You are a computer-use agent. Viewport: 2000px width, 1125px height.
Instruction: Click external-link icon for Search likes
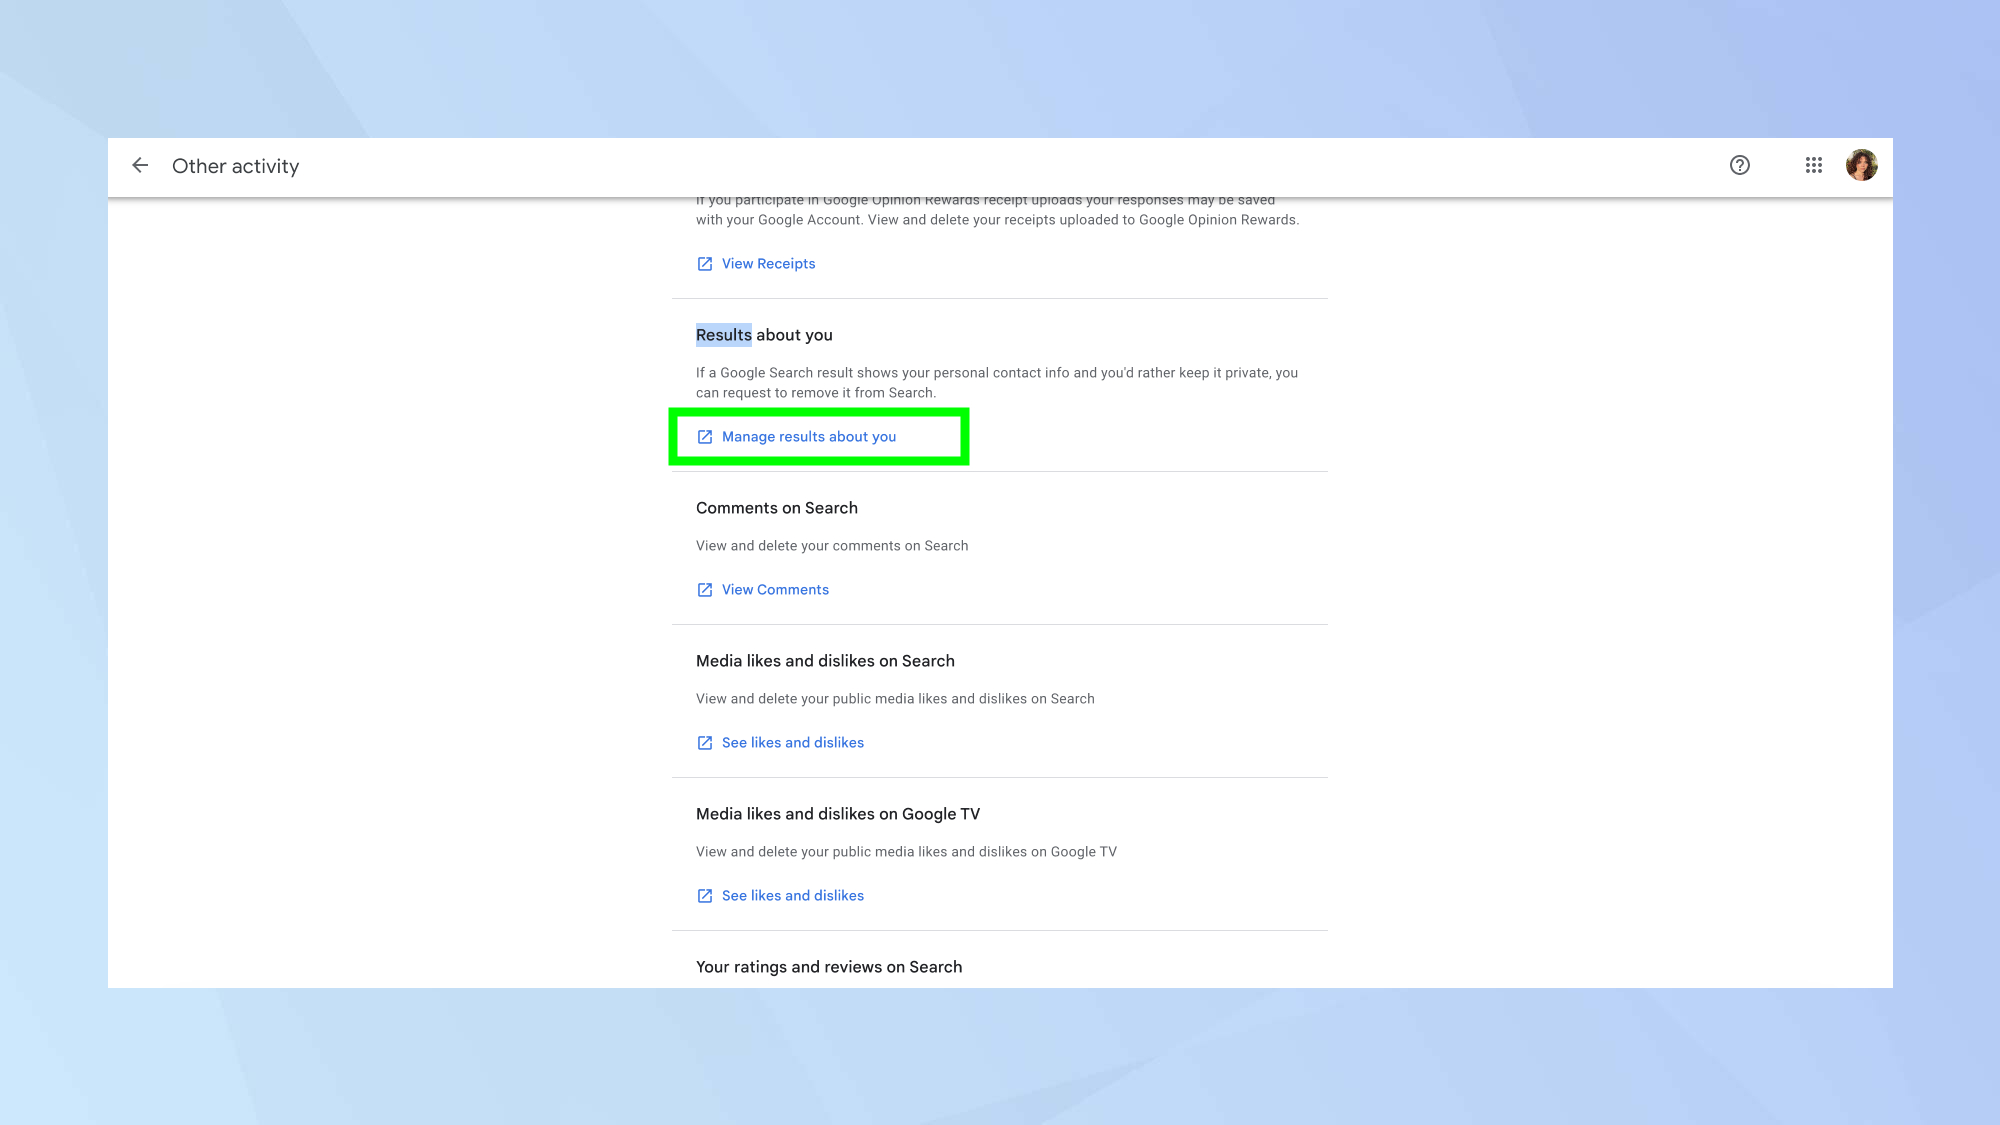click(x=705, y=743)
